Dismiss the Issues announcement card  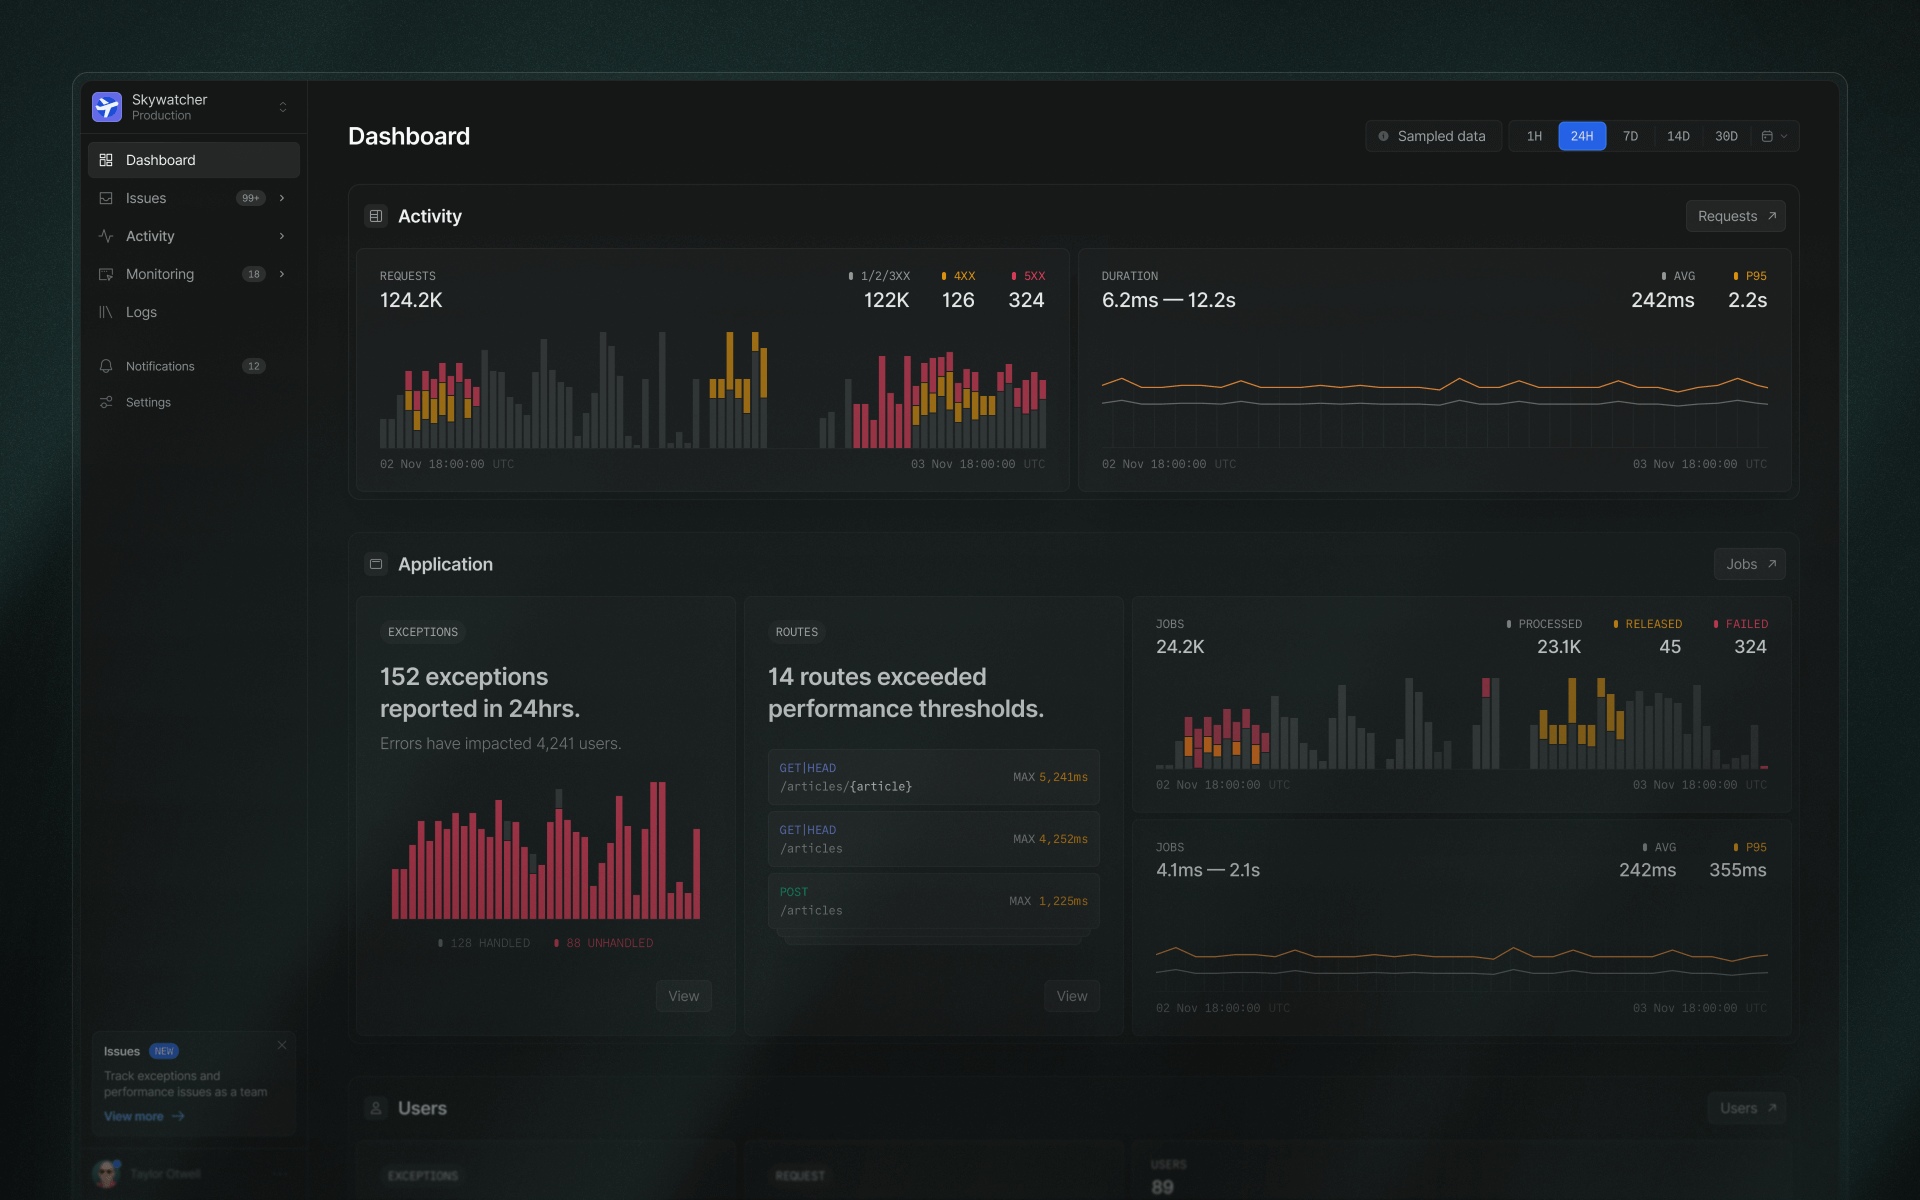282,1045
